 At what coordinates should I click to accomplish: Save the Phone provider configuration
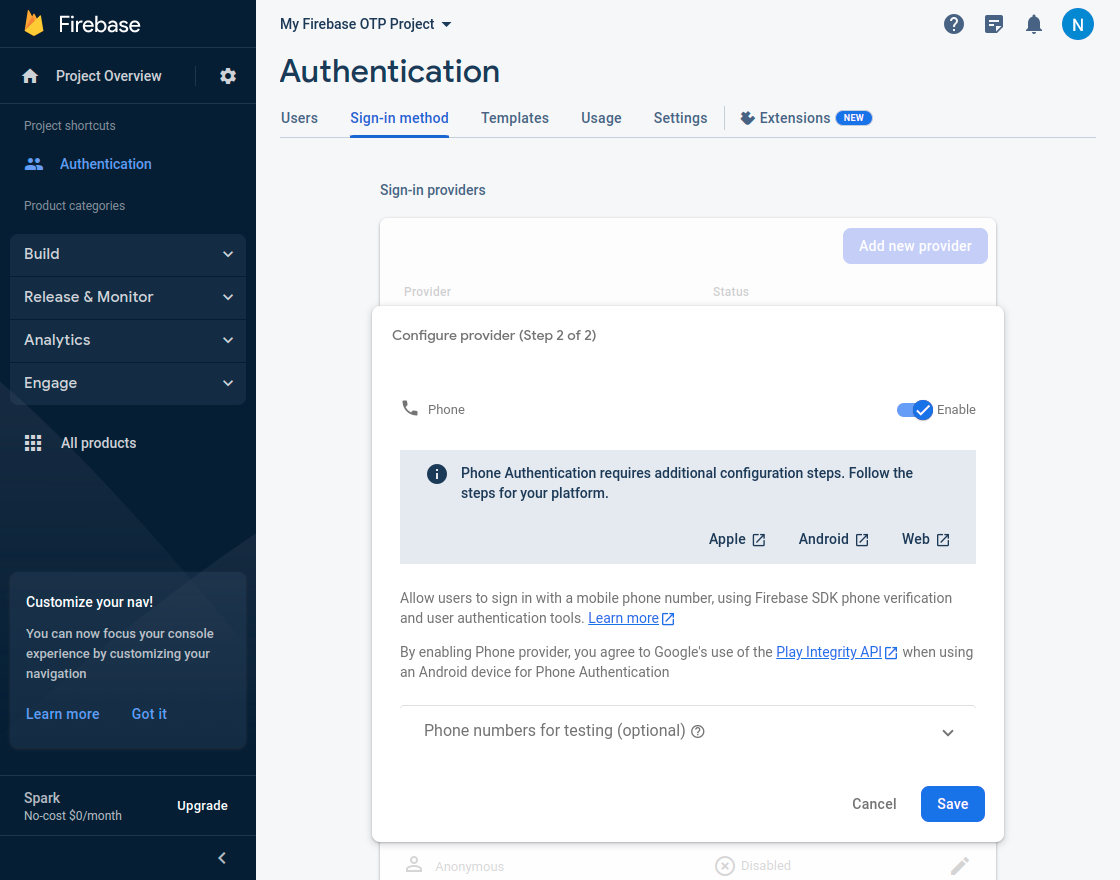[x=952, y=803]
